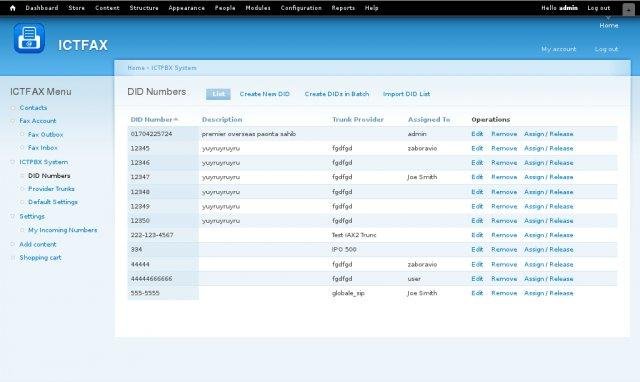Click Add content in the sidebar
Image resolution: width=640 pixels, height=382 pixels.
[x=38, y=244]
